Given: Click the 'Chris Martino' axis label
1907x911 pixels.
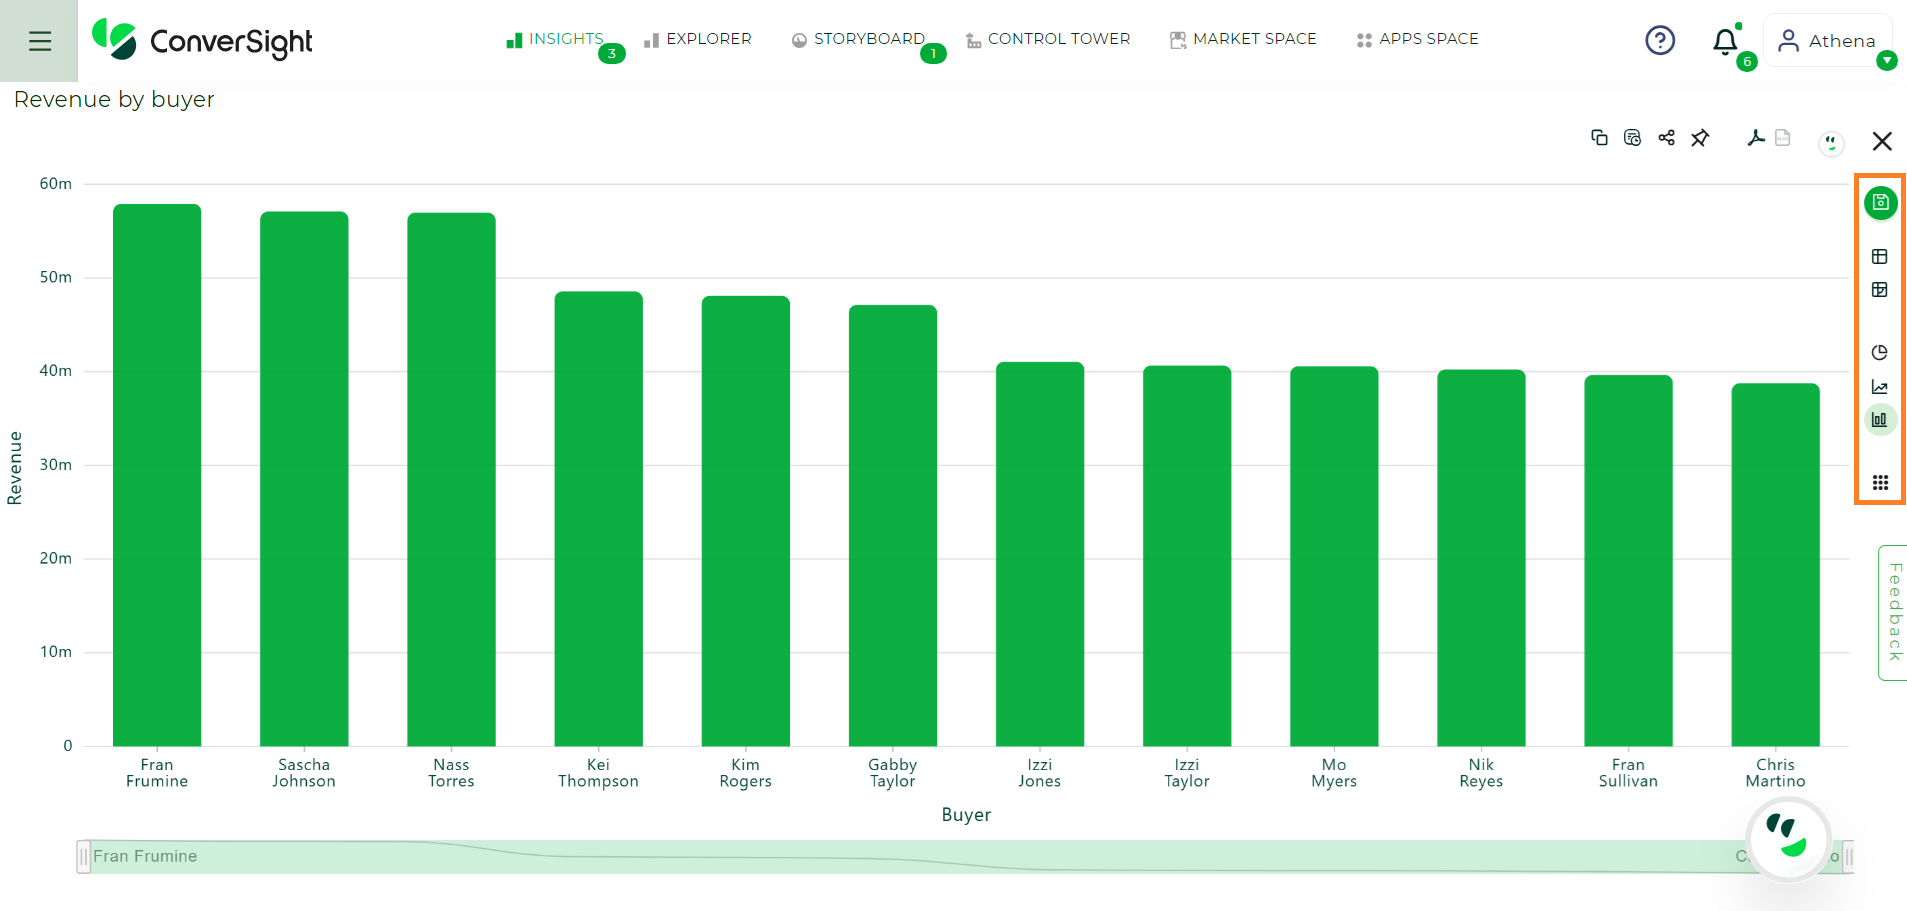Looking at the screenshot, I should (1775, 773).
